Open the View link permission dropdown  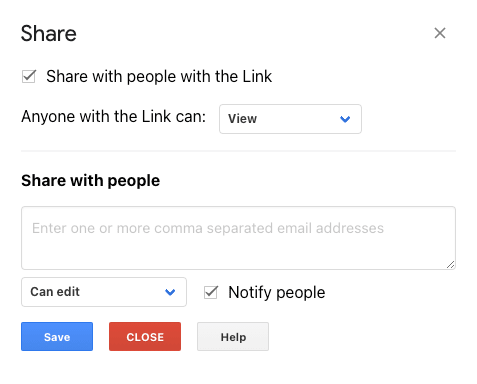click(x=290, y=119)
